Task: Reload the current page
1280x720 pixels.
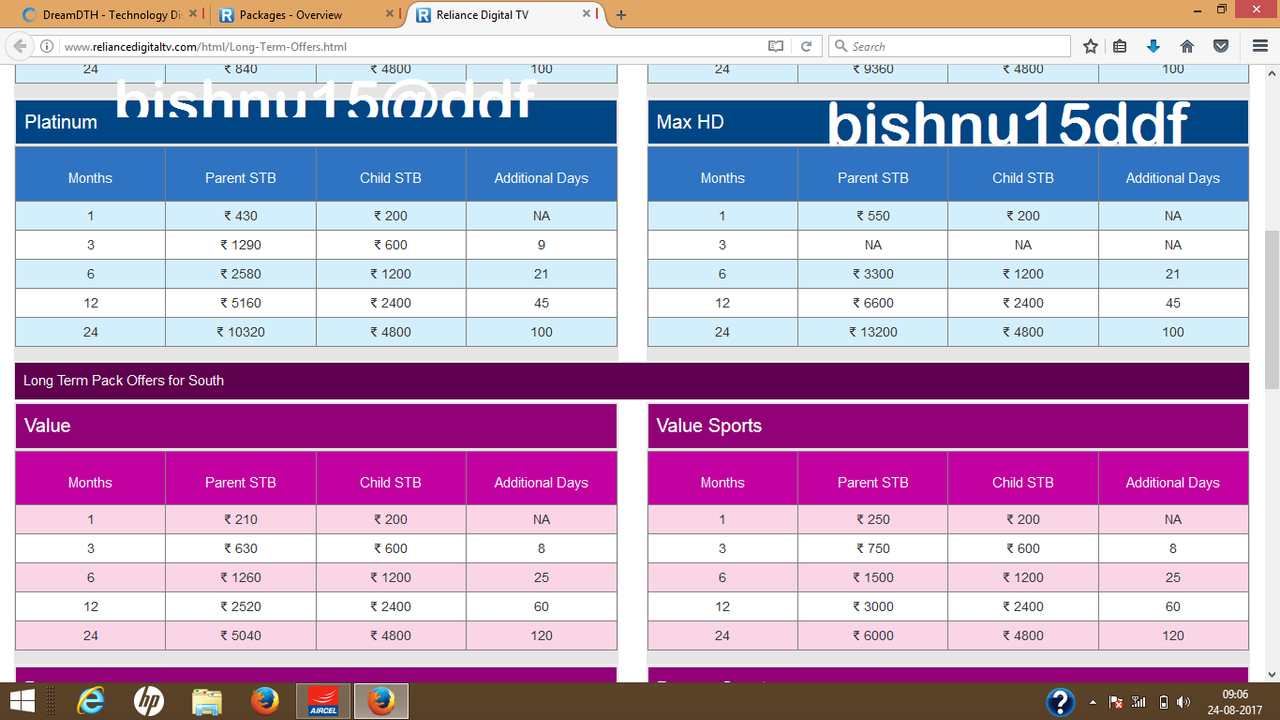Action: click(805, 47)
